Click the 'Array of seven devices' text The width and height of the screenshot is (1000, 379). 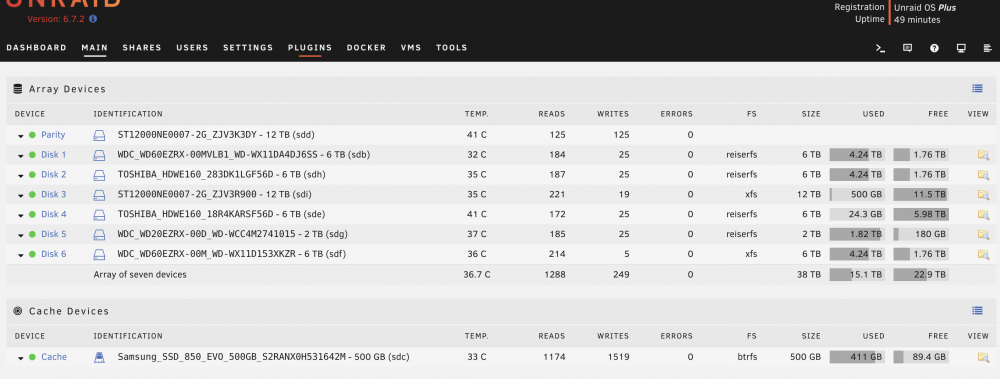pyautogui.click(x=140, y=275)
